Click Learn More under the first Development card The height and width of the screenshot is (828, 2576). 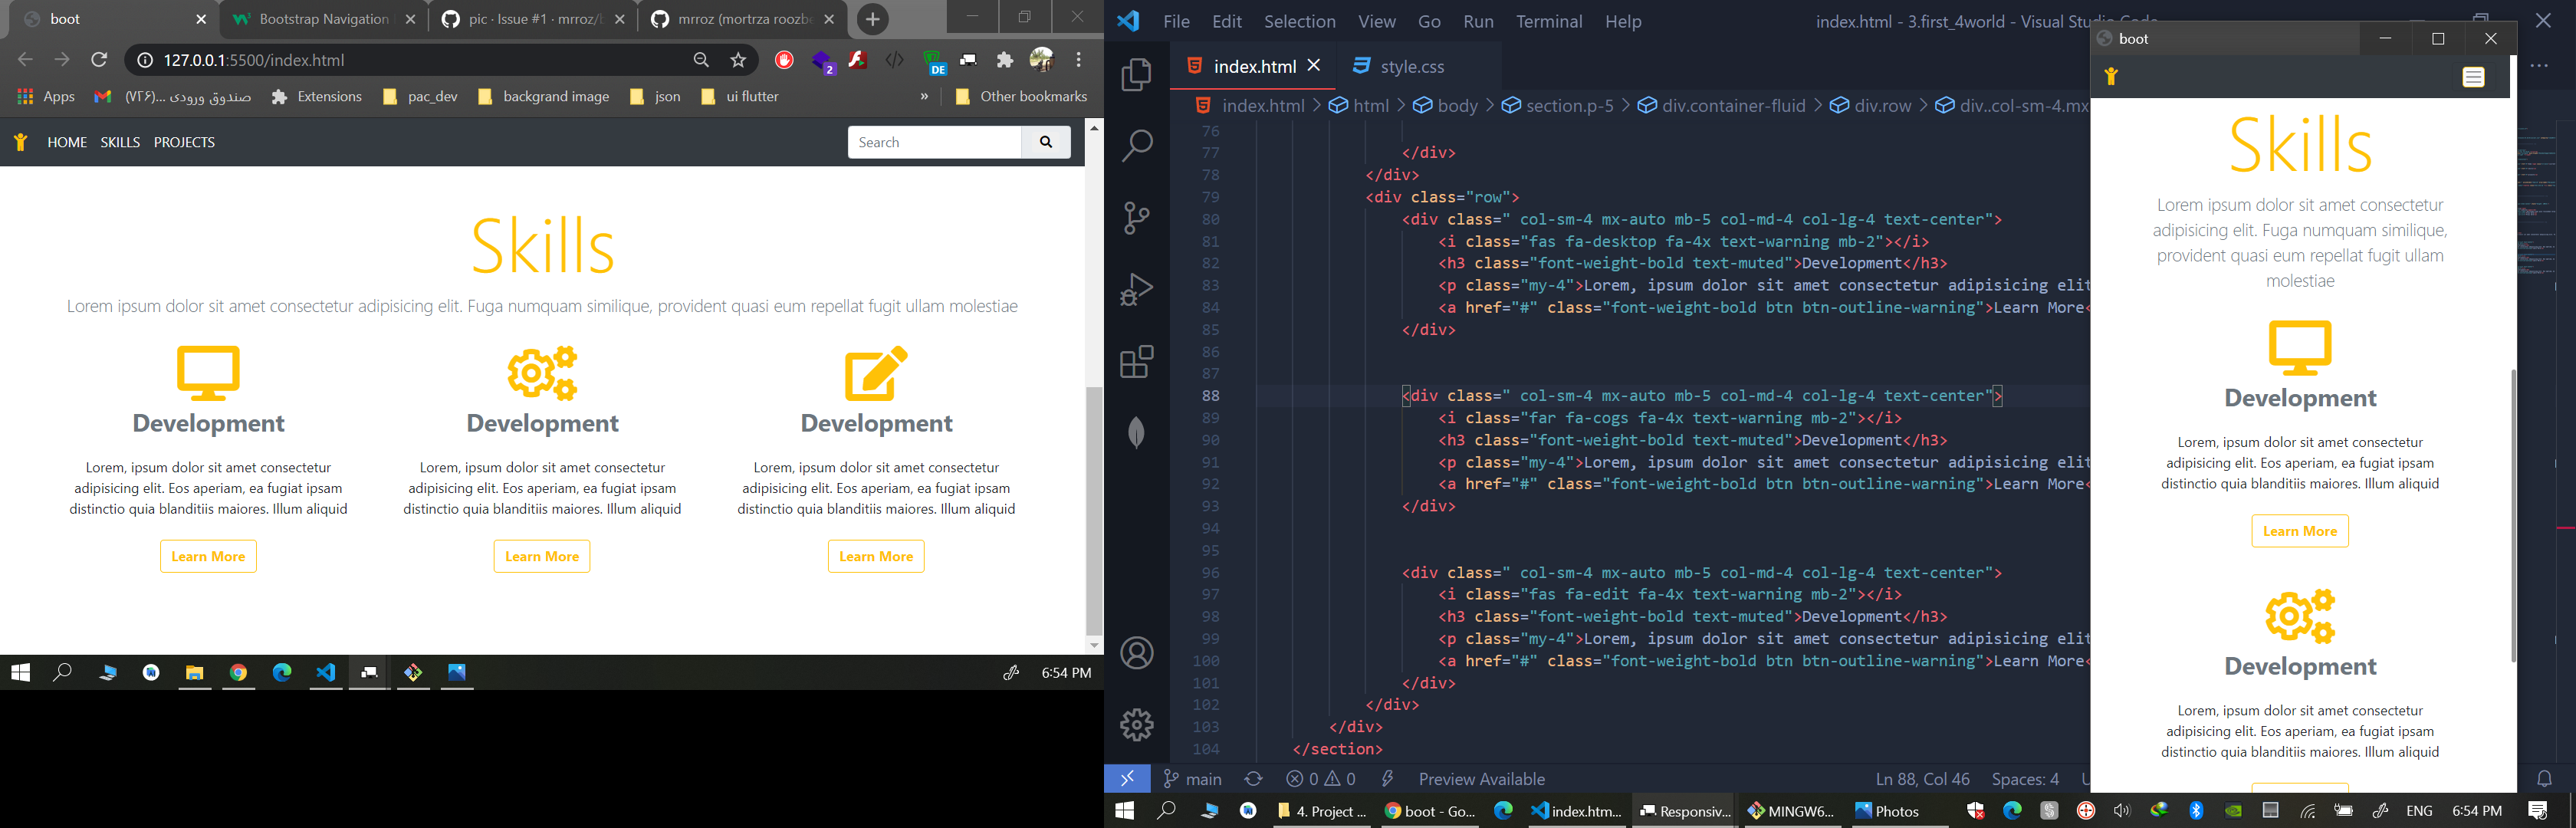(x=208, y=556)
